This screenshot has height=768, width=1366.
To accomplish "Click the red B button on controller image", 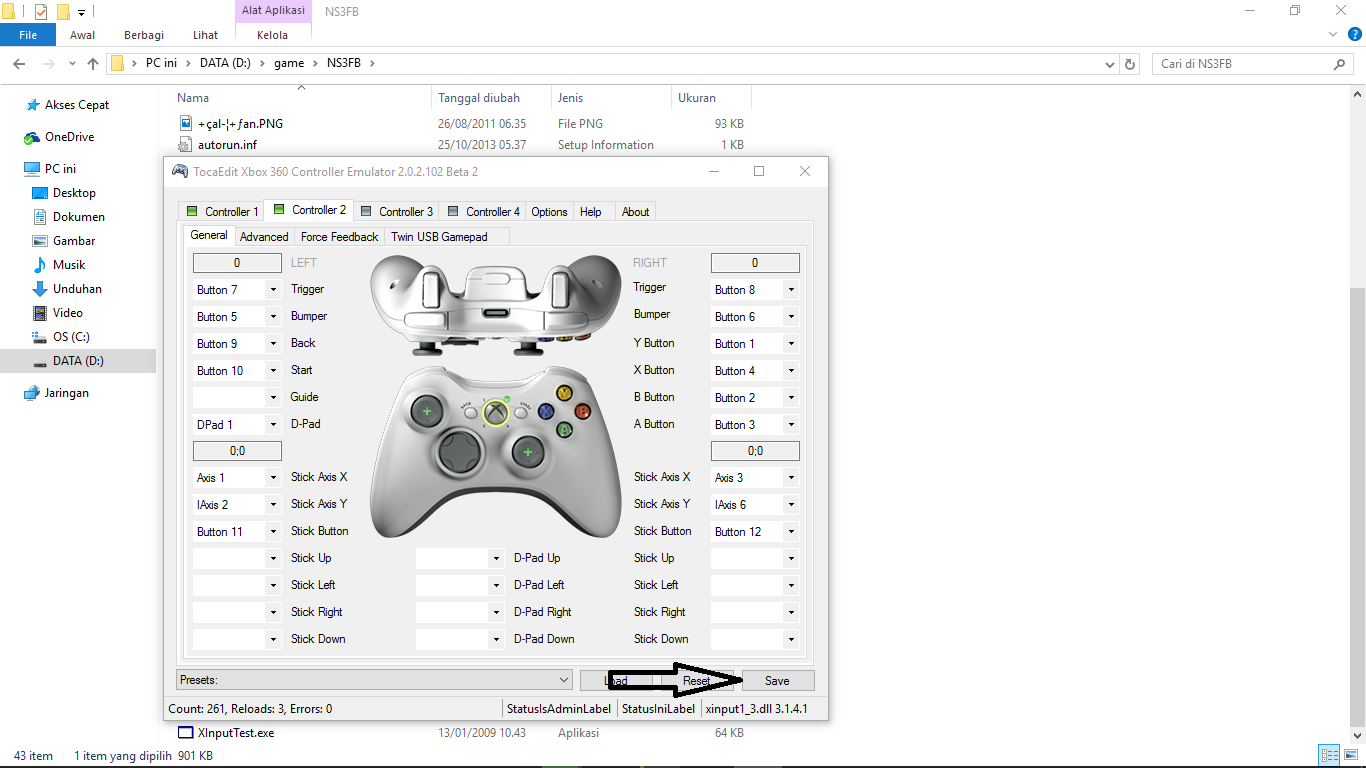I will (x=583, y=411).
